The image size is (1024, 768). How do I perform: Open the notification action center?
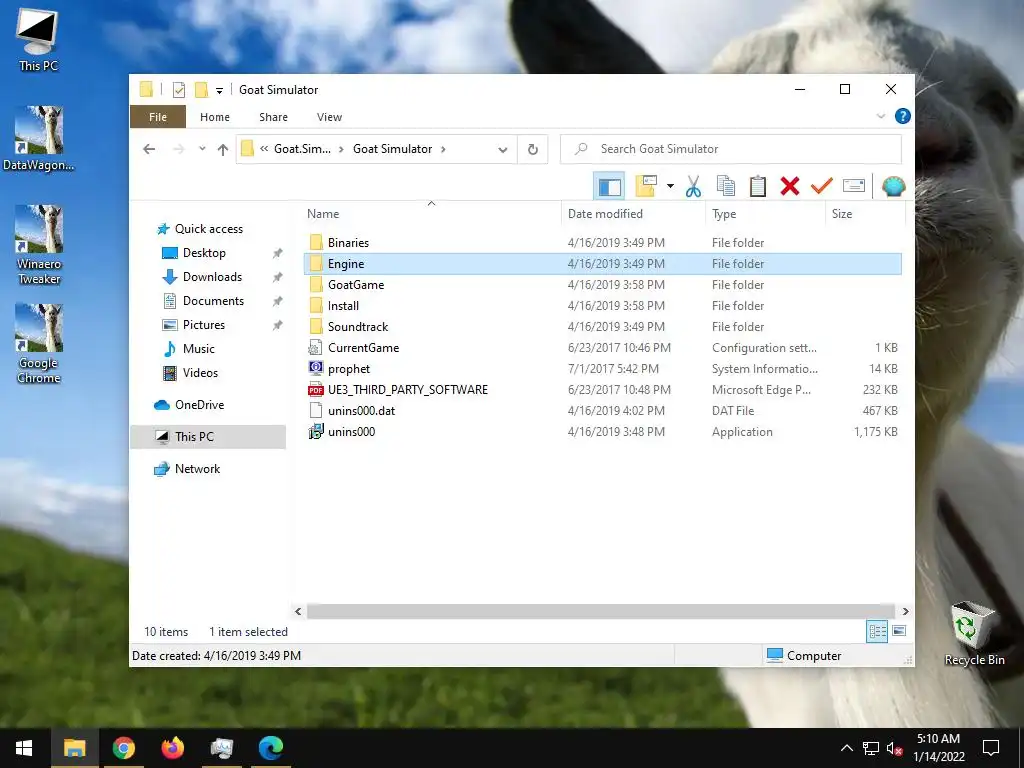click(x=991, y=748)
